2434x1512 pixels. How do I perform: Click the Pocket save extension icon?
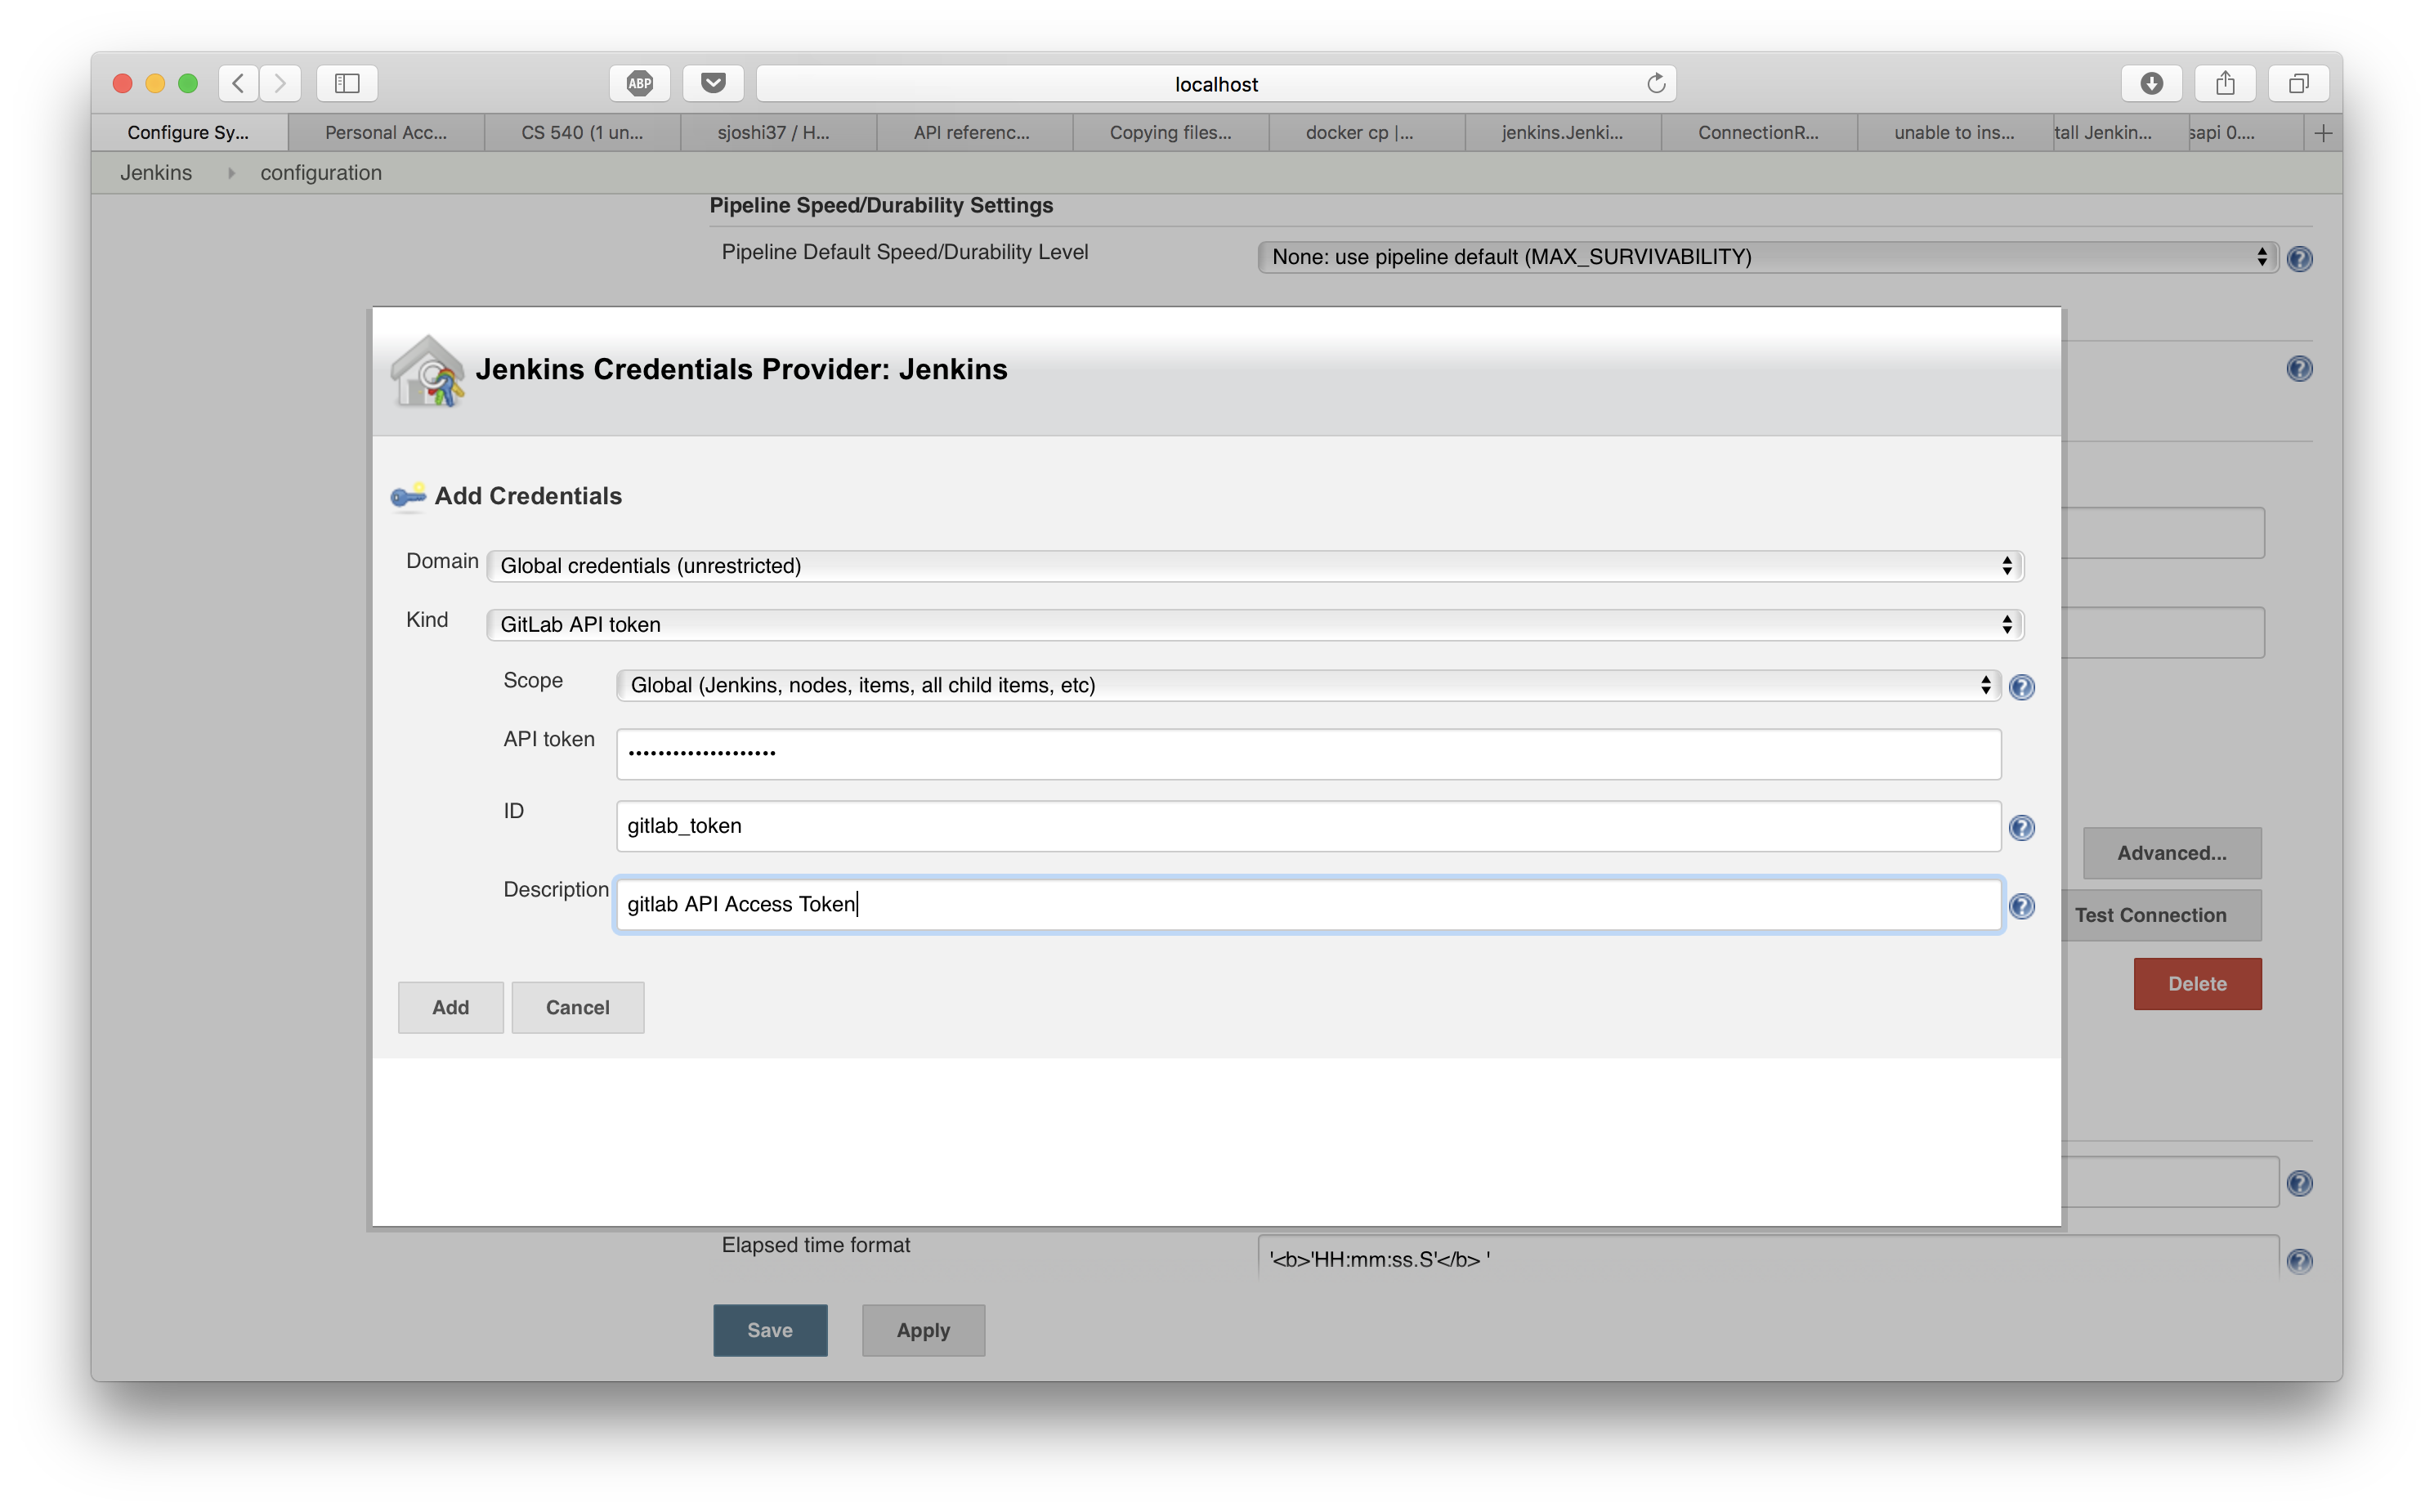pos(713,83)
